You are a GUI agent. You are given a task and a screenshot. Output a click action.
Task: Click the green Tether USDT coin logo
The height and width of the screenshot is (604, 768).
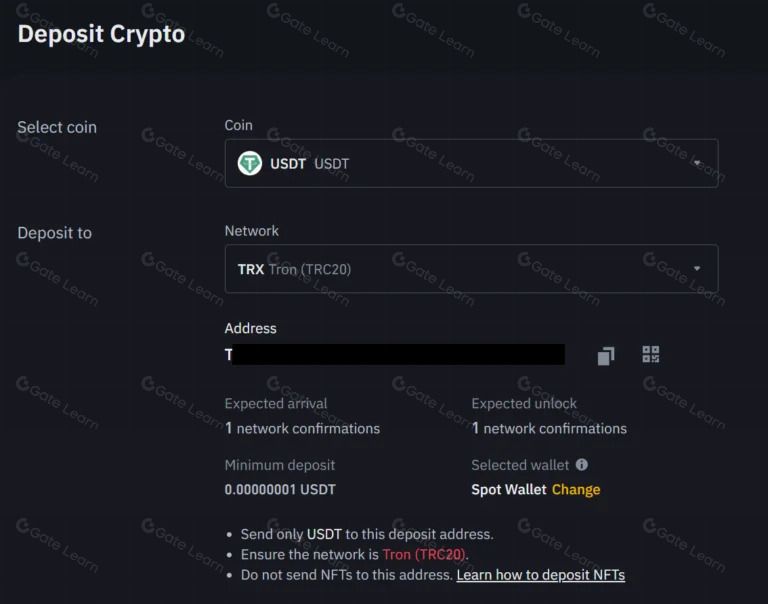tap(250, 163)
